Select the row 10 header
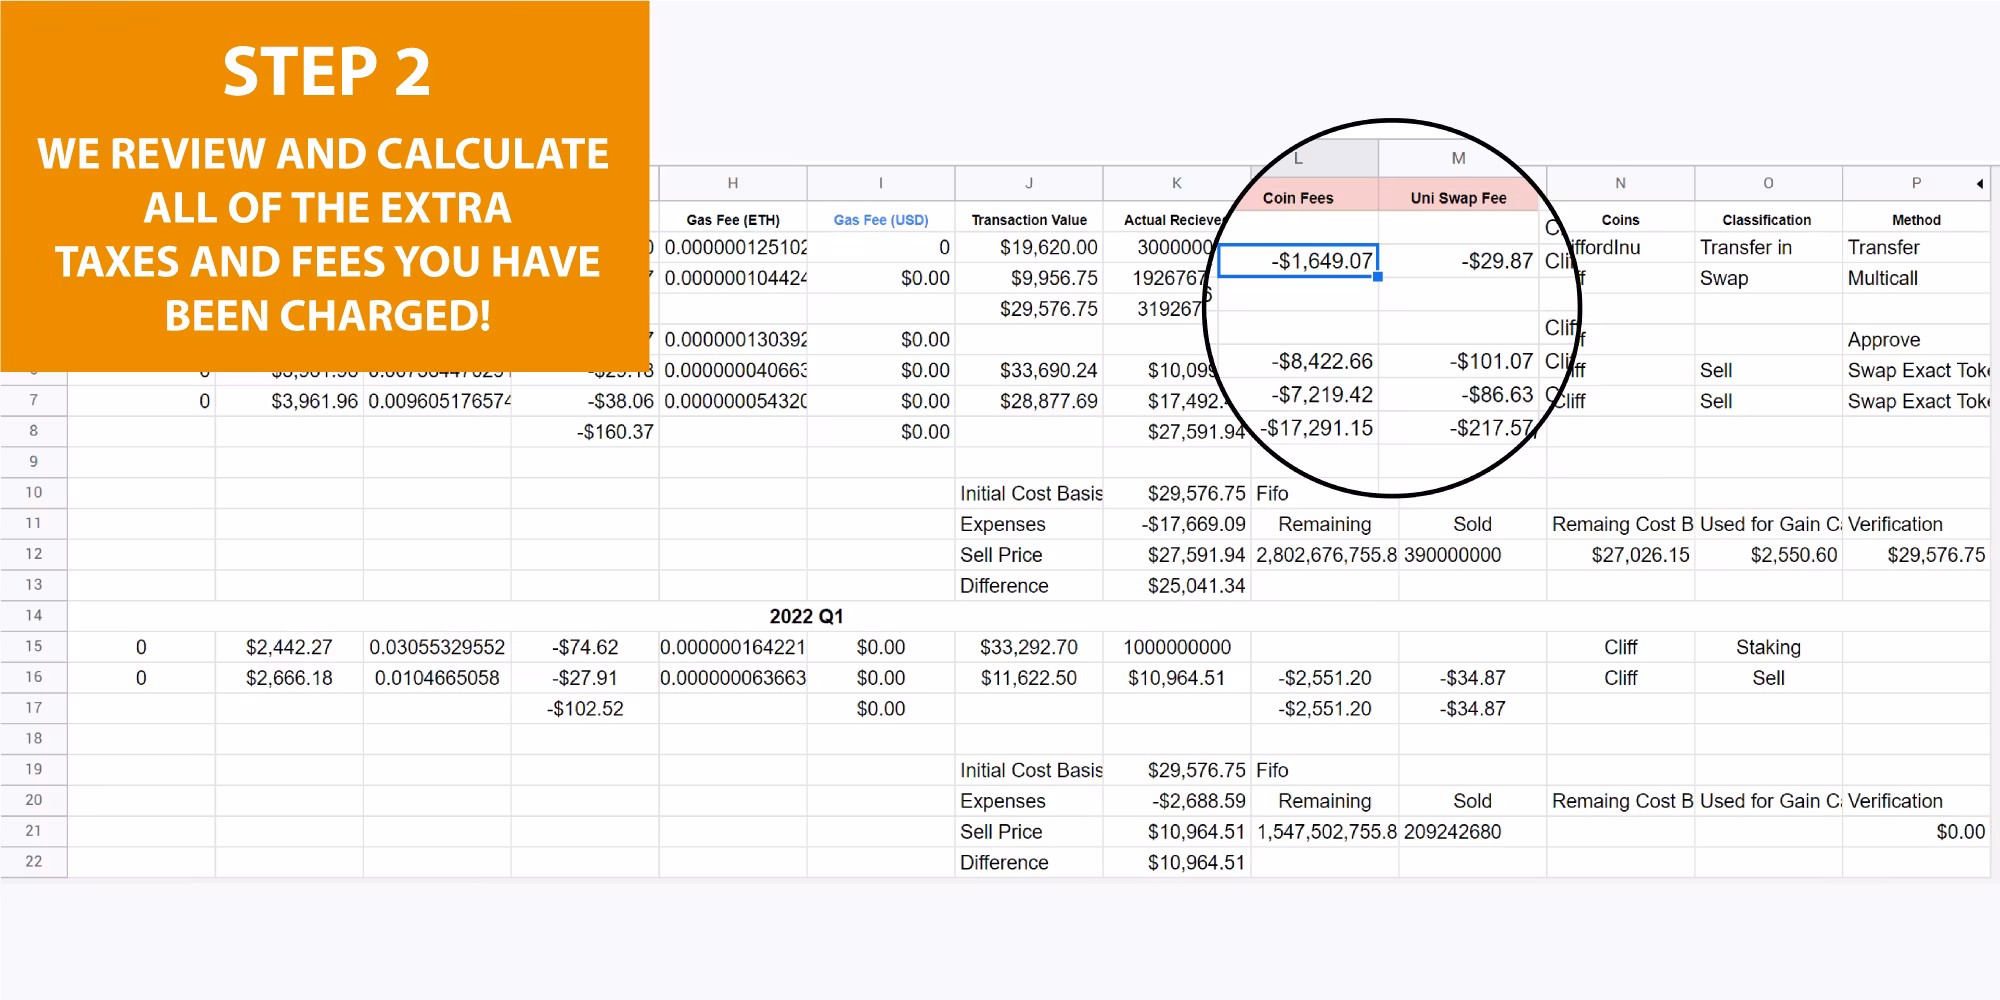Viewport: 2000px width, 1000px height. click(34, 493)
